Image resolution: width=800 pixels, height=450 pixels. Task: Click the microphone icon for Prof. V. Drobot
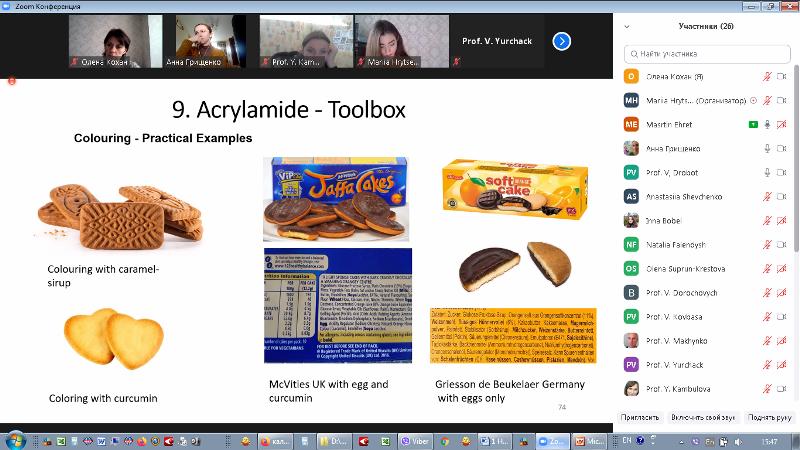[767, 172]
